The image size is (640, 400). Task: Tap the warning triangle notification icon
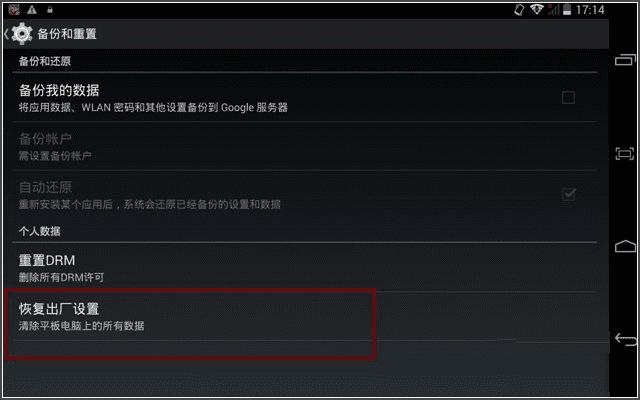(x=32, y=10)
